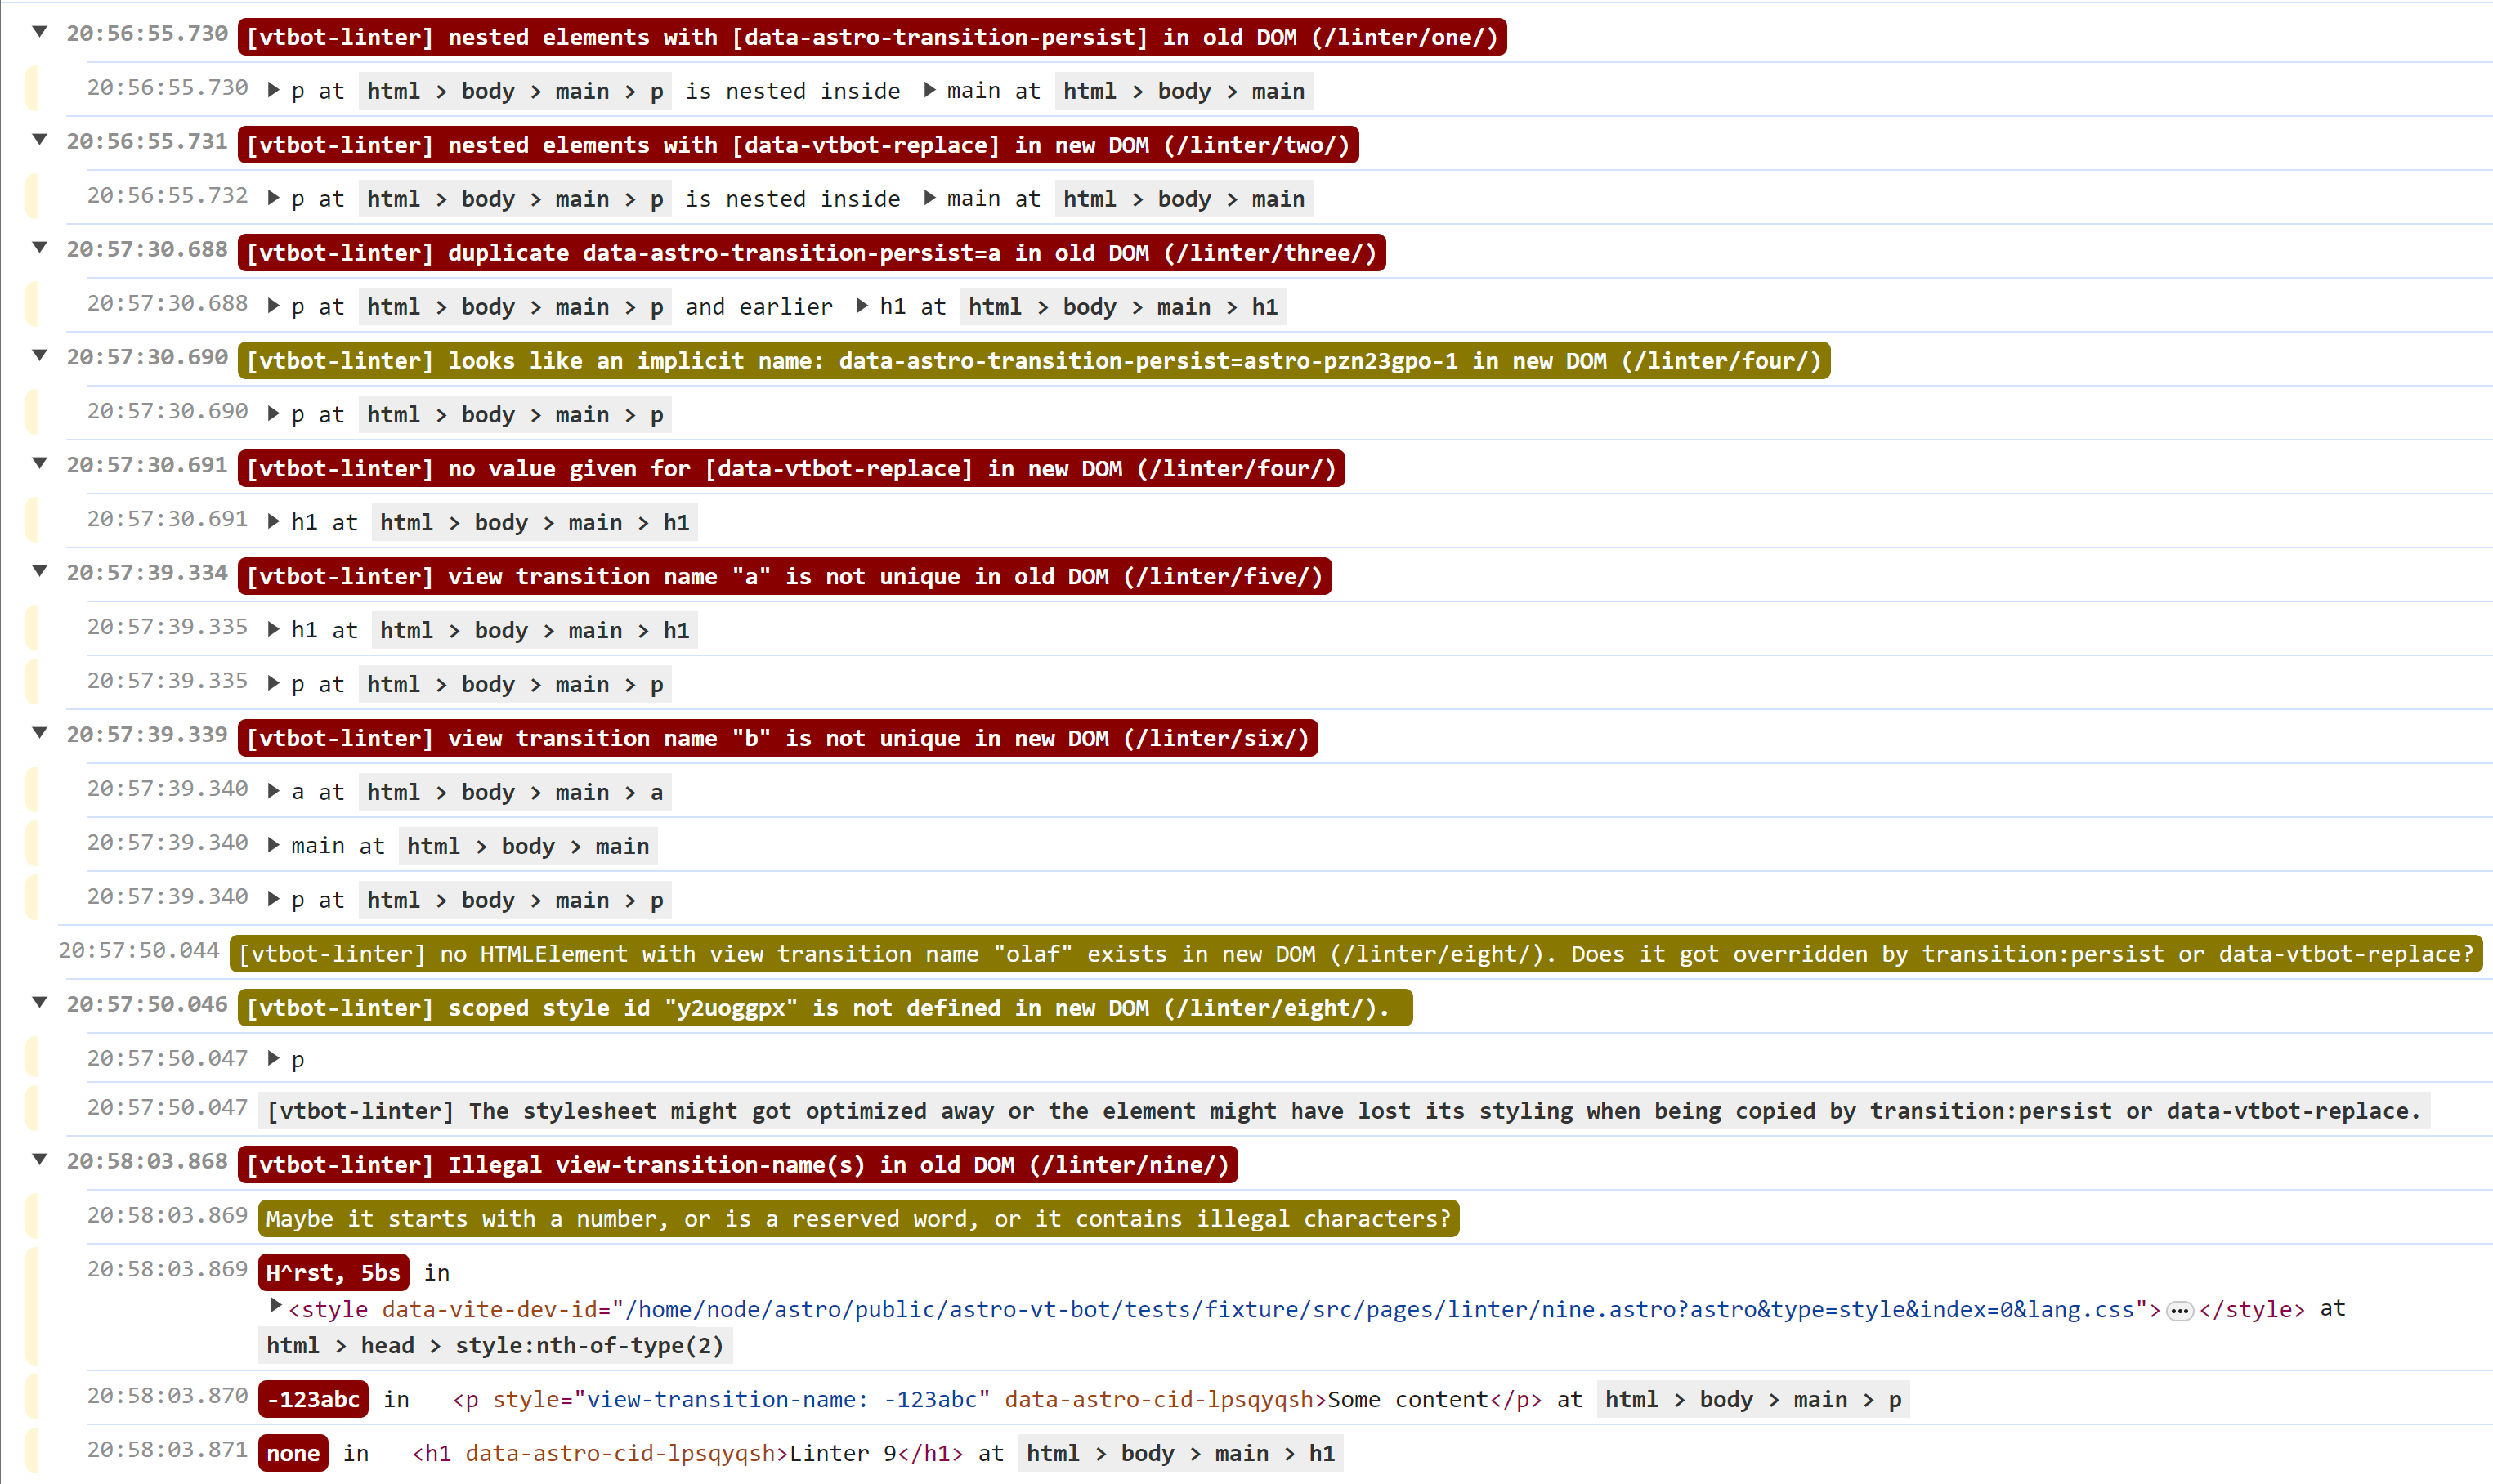Expand h1 element in 20:57:30.691 log row
2493x1484 pixels.
(274, 522)
